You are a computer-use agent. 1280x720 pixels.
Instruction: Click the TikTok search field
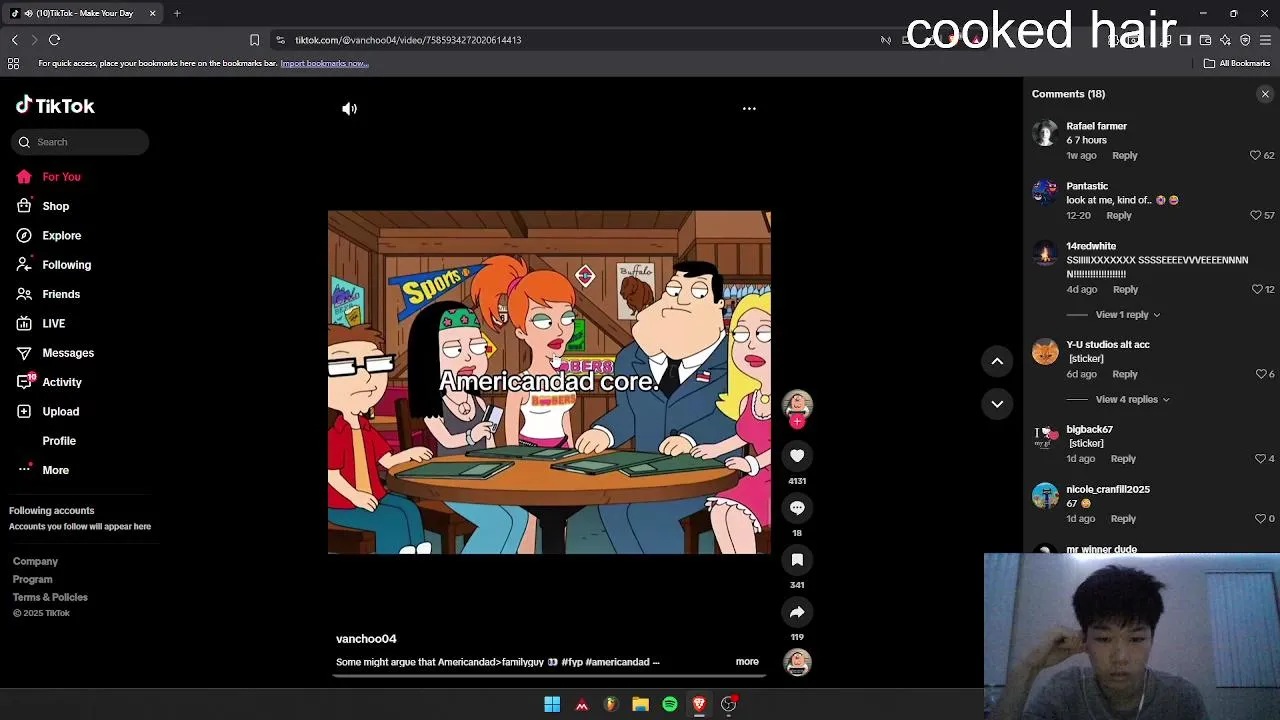point(80,142)
